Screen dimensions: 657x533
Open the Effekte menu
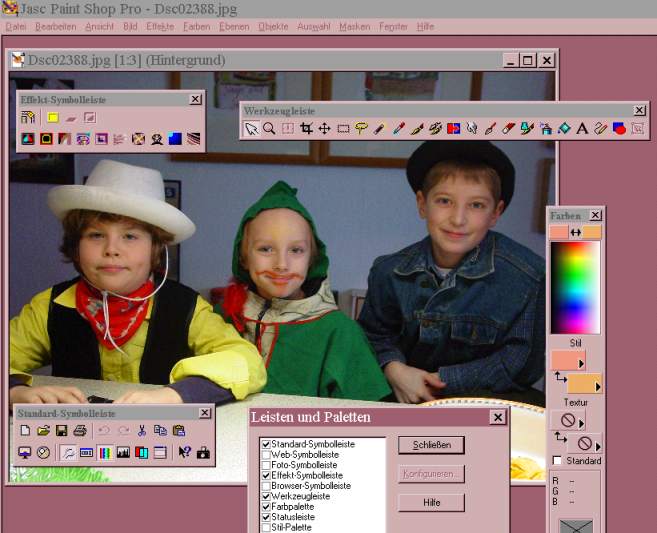pos(160,26)
